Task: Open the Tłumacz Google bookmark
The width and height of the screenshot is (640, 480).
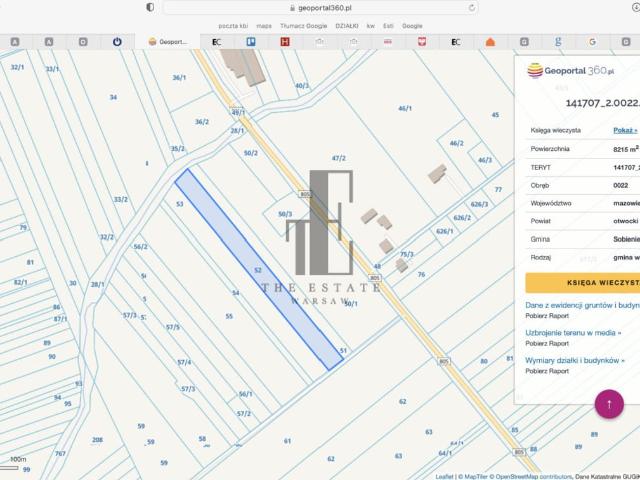Action: point(304,25)
